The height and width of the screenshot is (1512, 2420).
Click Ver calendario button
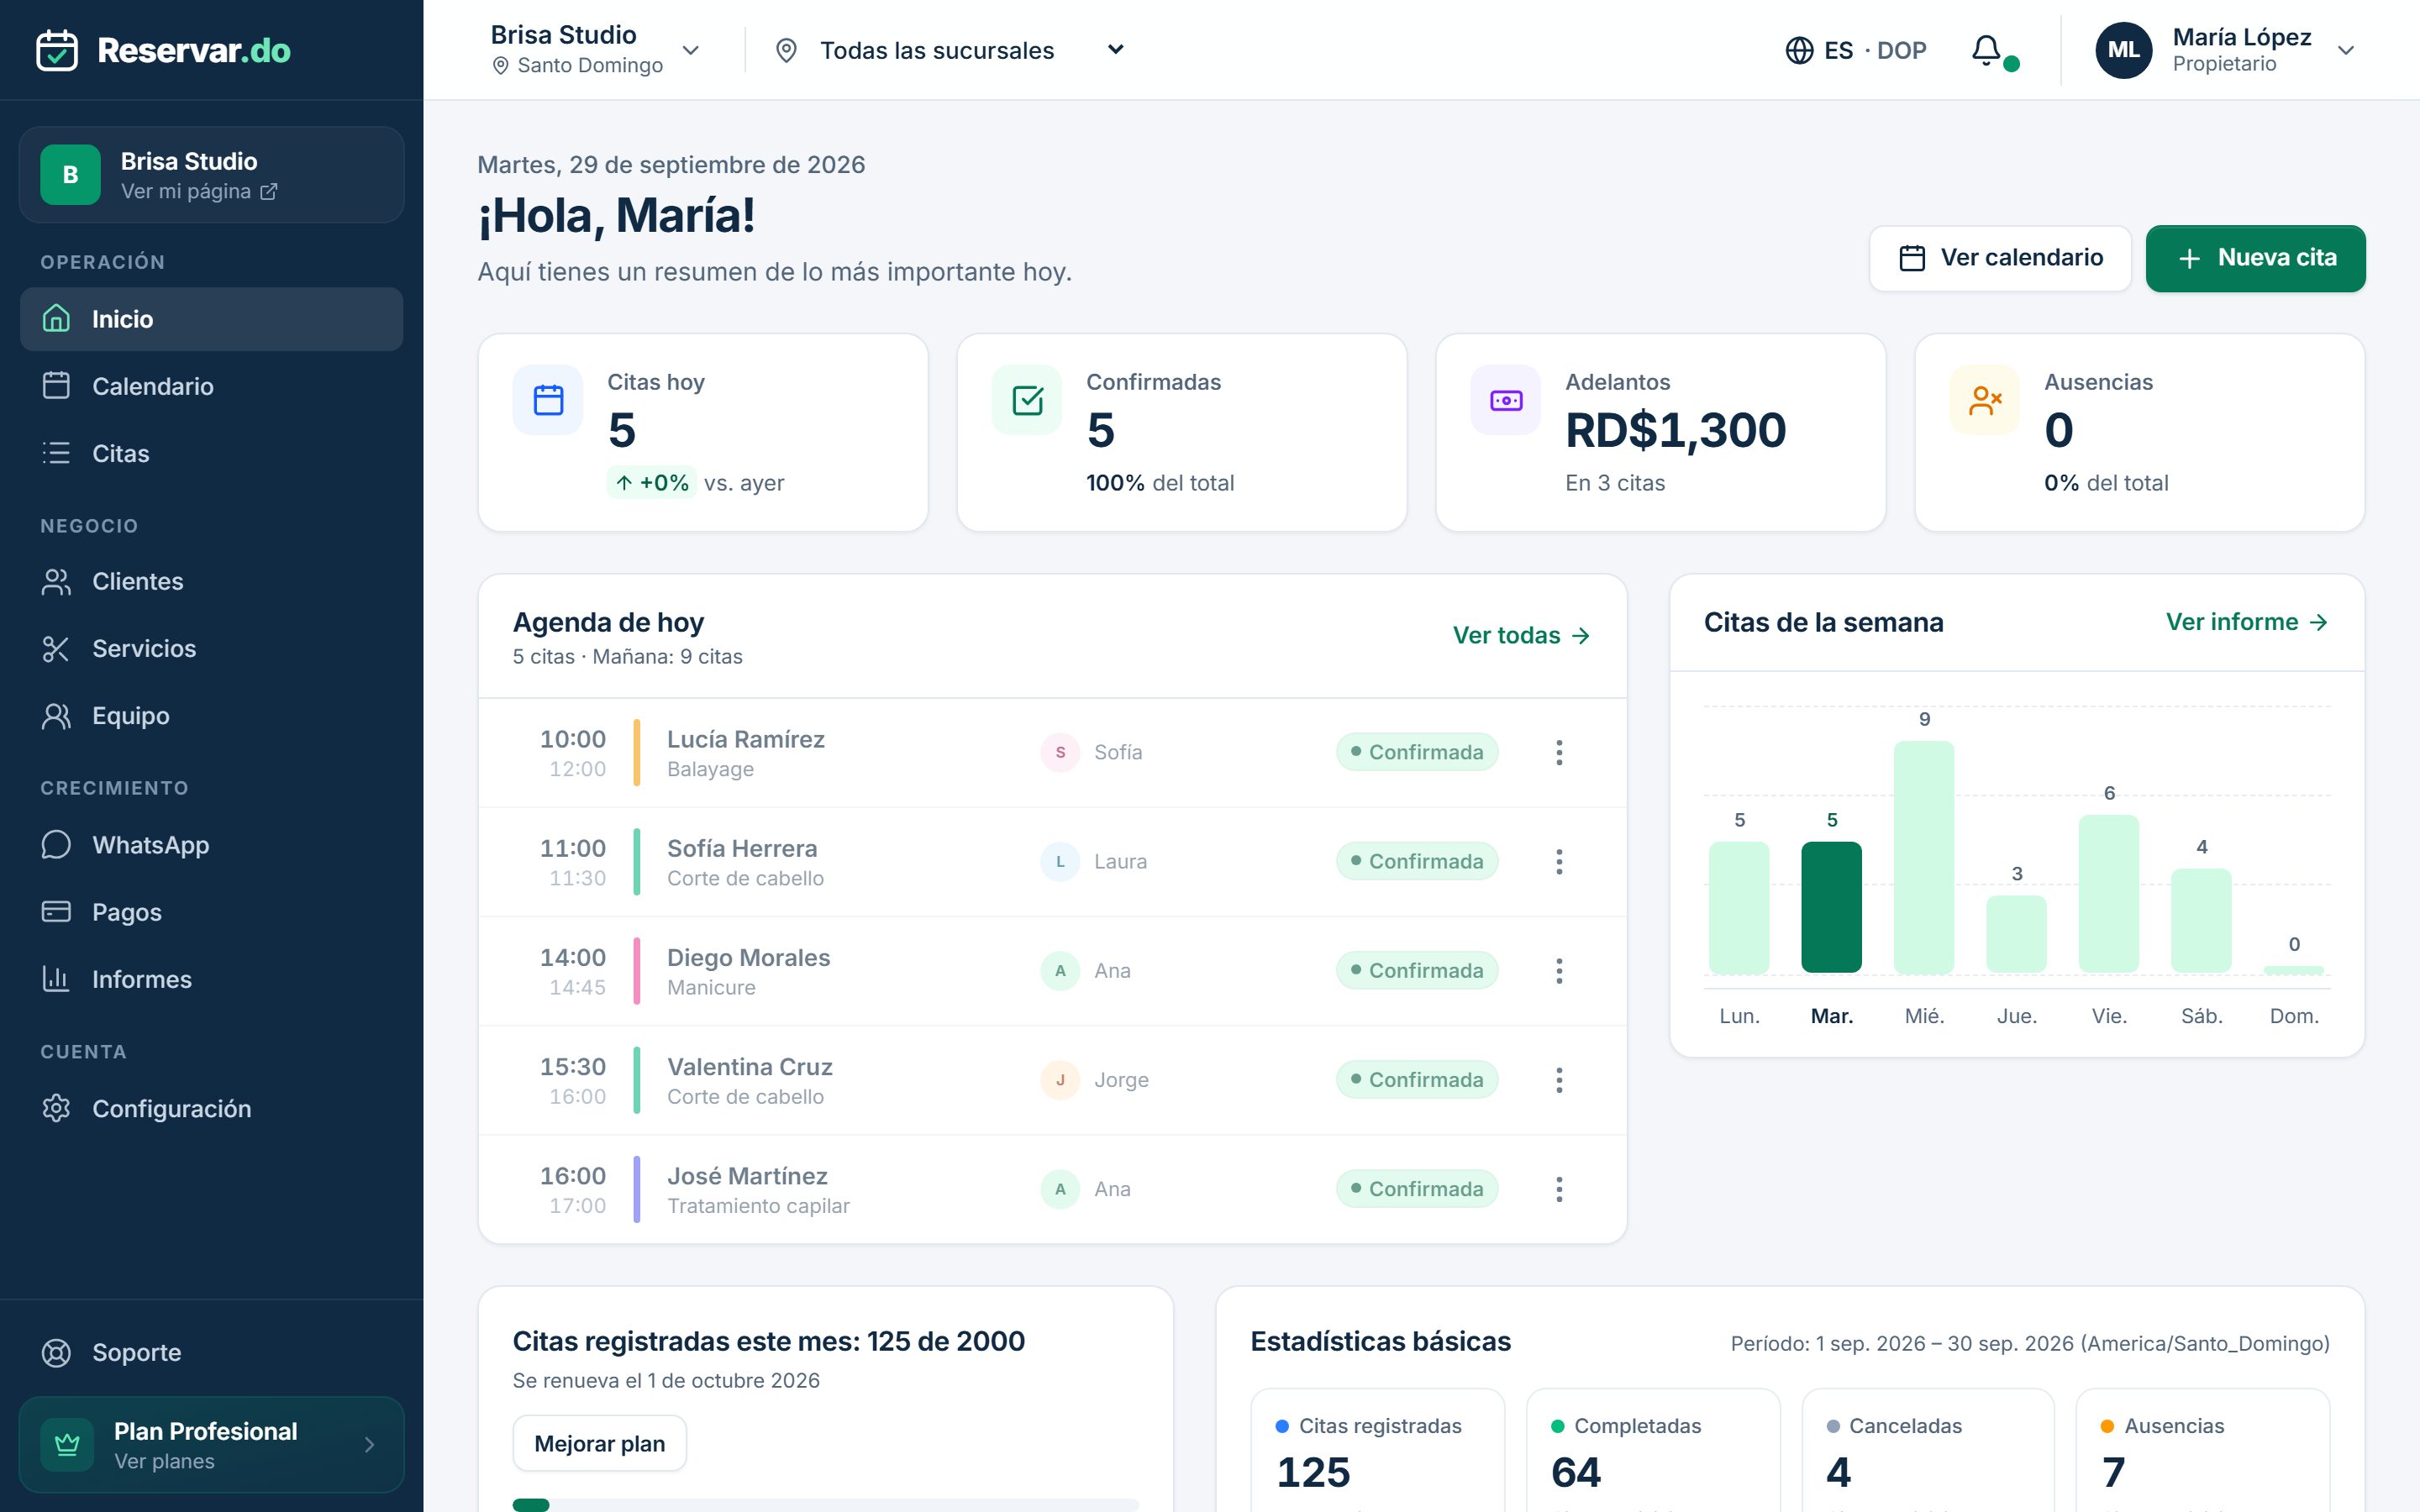pyautogui.click(x=2000, y=258)
